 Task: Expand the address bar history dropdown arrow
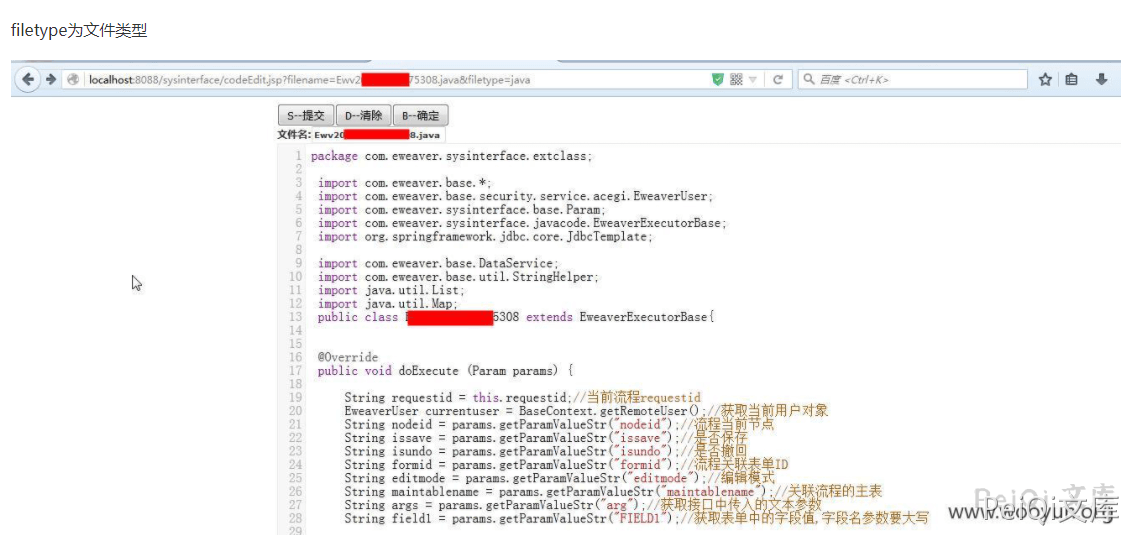tap(753, 80)
